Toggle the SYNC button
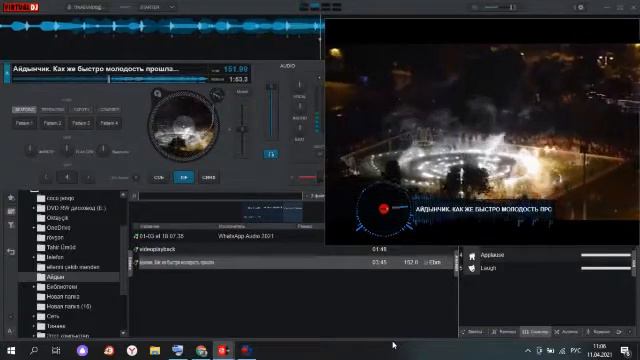The height and width of the screenshot is (360, 640). pos(209,178)
